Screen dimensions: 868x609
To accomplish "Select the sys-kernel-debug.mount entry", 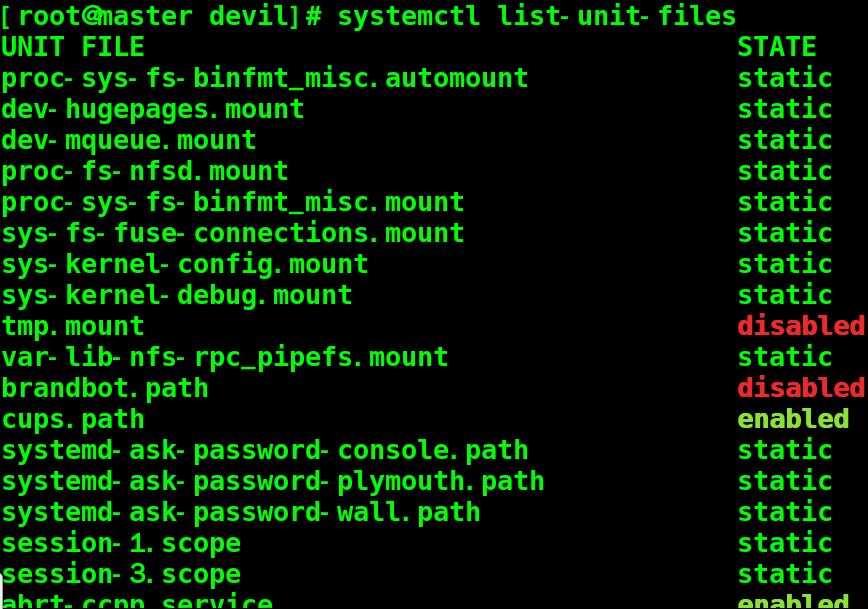I will pyautogui.click(x=177, y=295).
